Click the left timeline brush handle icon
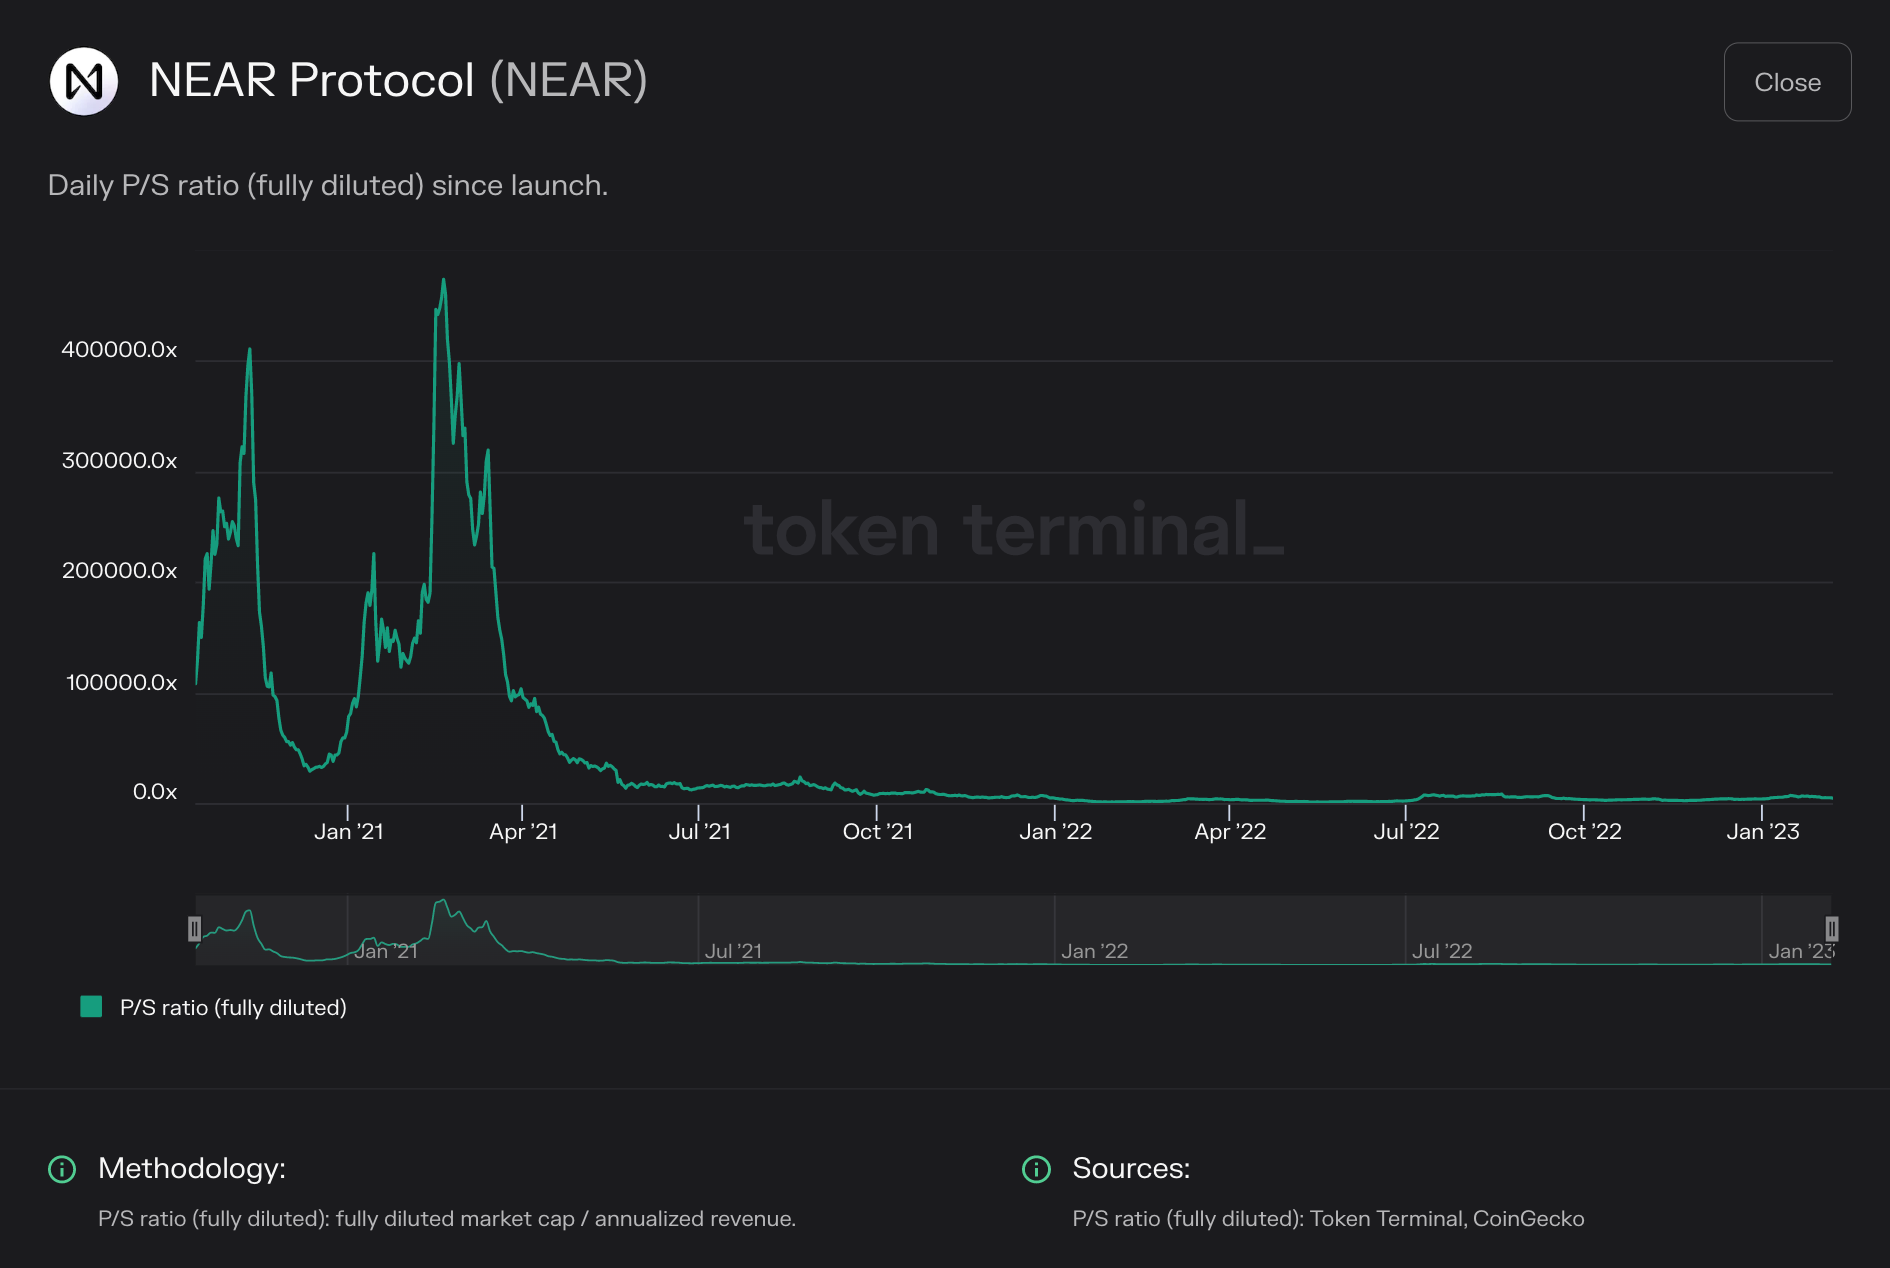1890x1268 pixels. [x=195, y=930]
